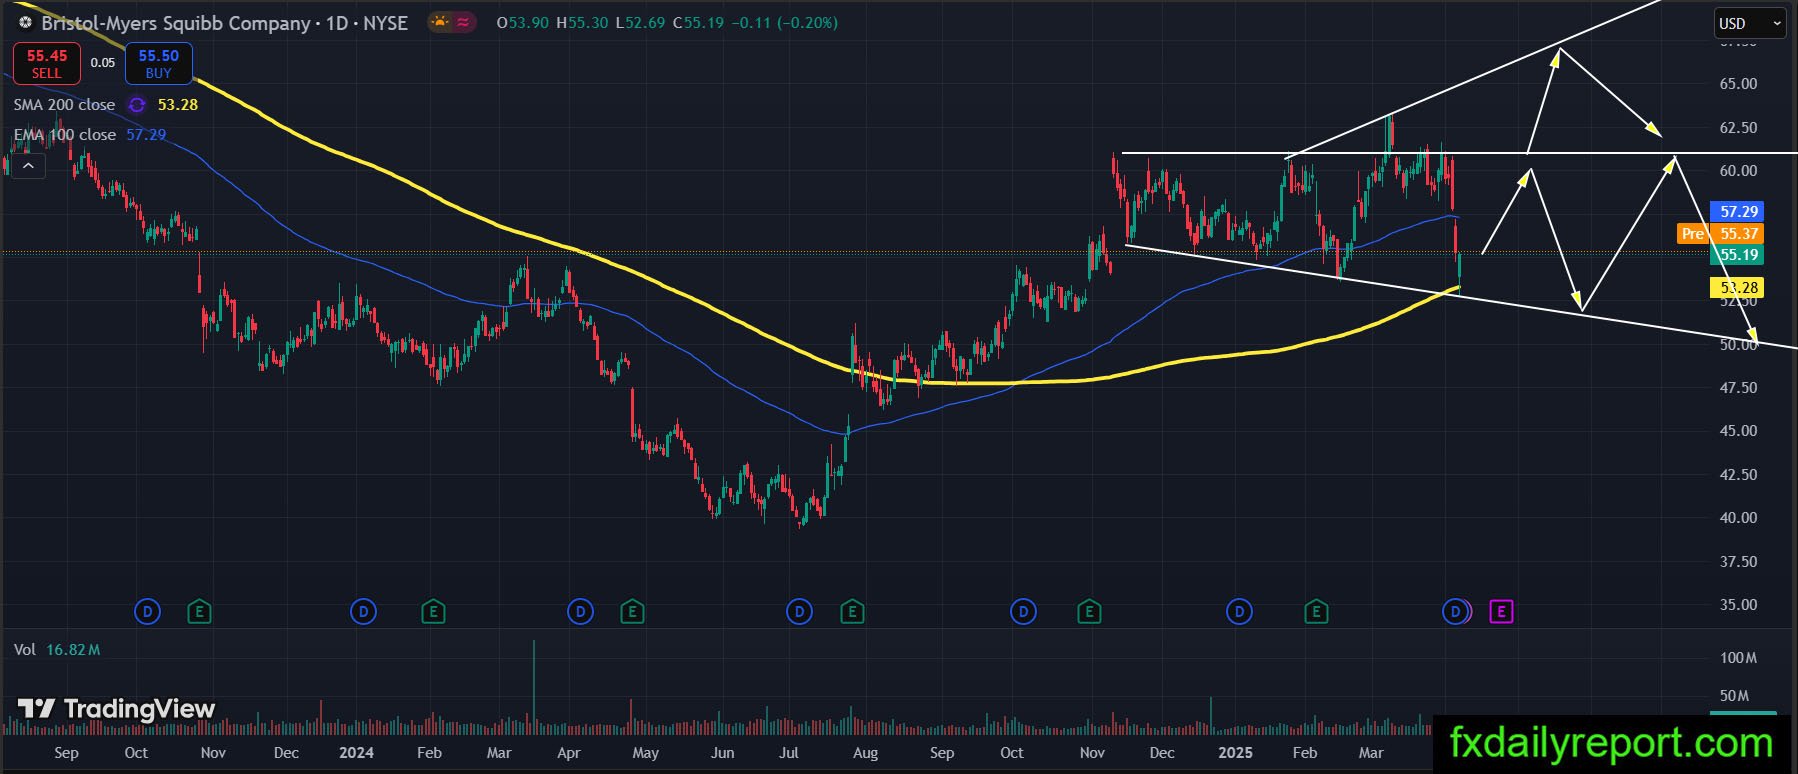1798x774 pixels.
Task: Click the C55.19 close value
Action: click(x=698, y=23)
